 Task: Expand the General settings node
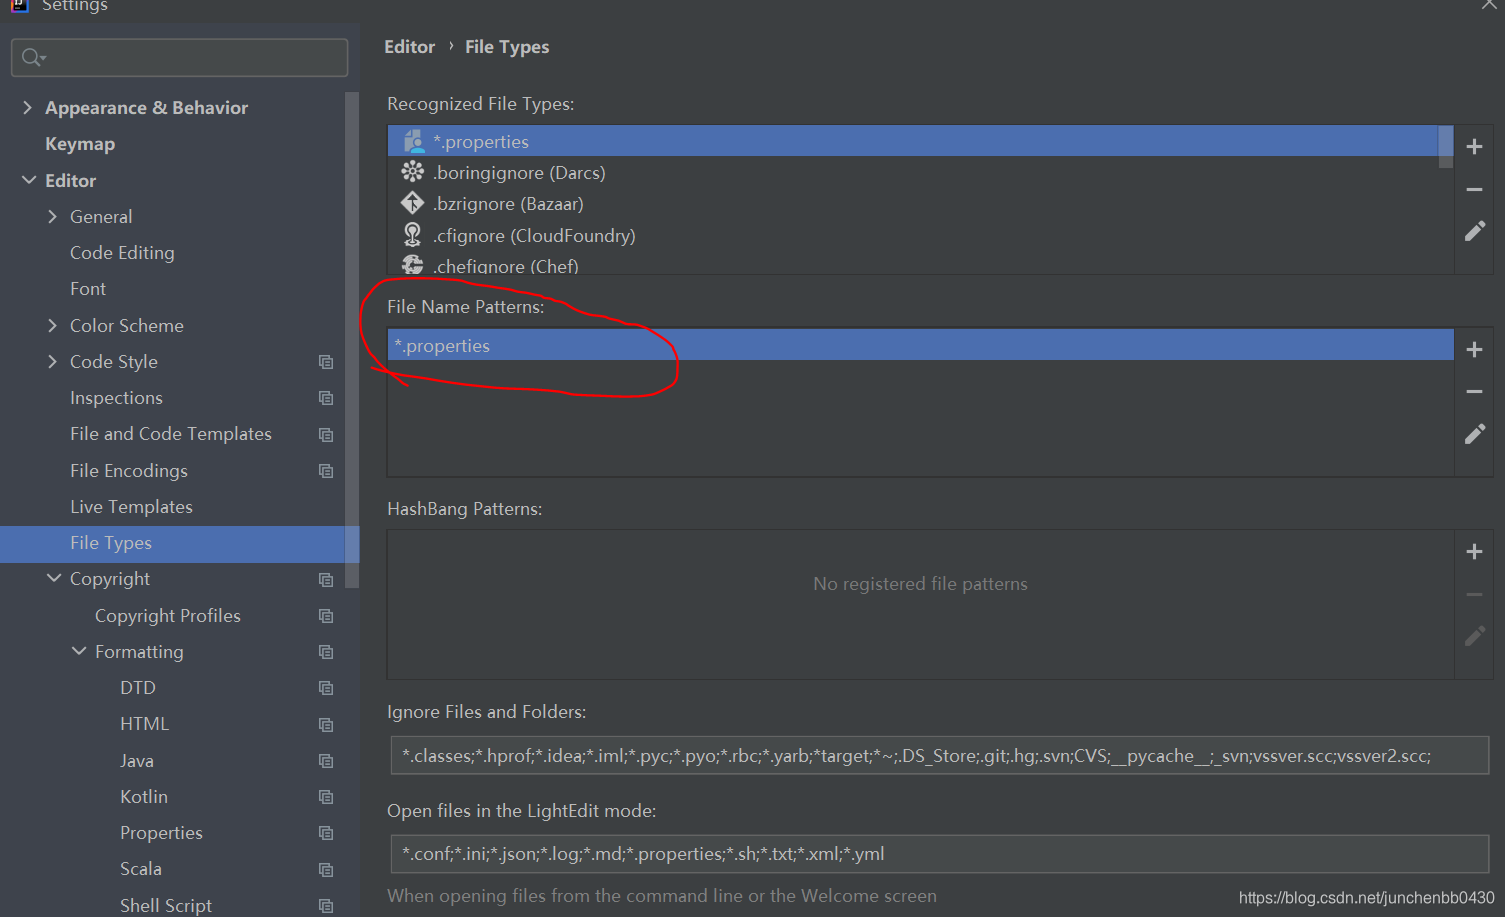pos(53,216)
